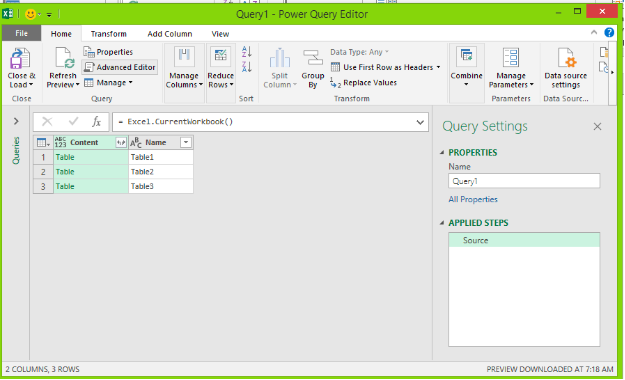The image size is (625, 380).
Task: Switch to the Transform tab
Action: [108, 34]
